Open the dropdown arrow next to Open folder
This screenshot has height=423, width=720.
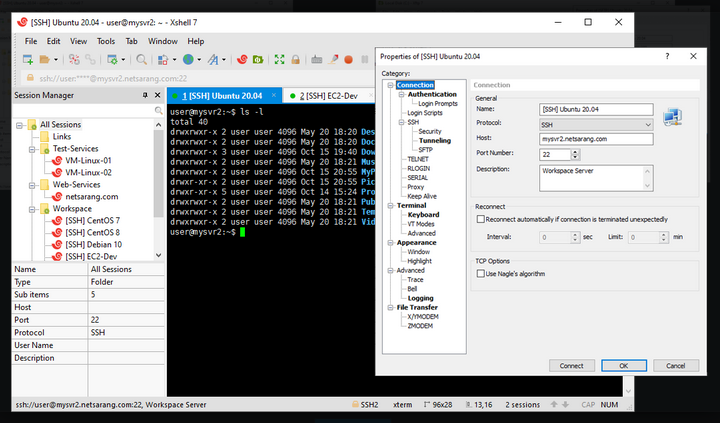coord(56,59)
